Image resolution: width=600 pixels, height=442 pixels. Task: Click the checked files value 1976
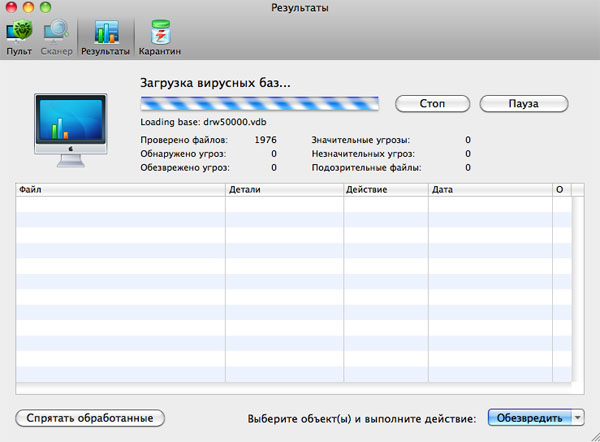pos(266,140)
